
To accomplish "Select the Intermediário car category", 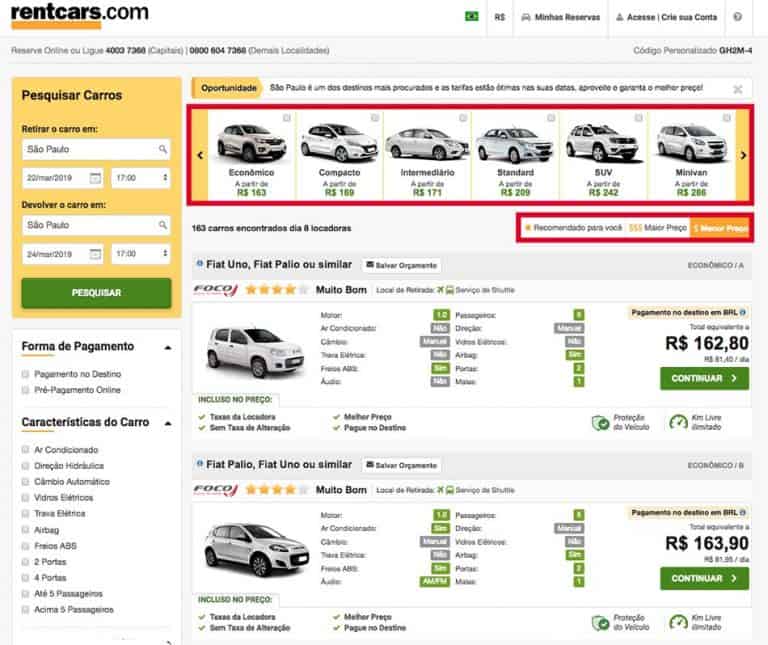I will pyautogui.click(x=427, y=155).
